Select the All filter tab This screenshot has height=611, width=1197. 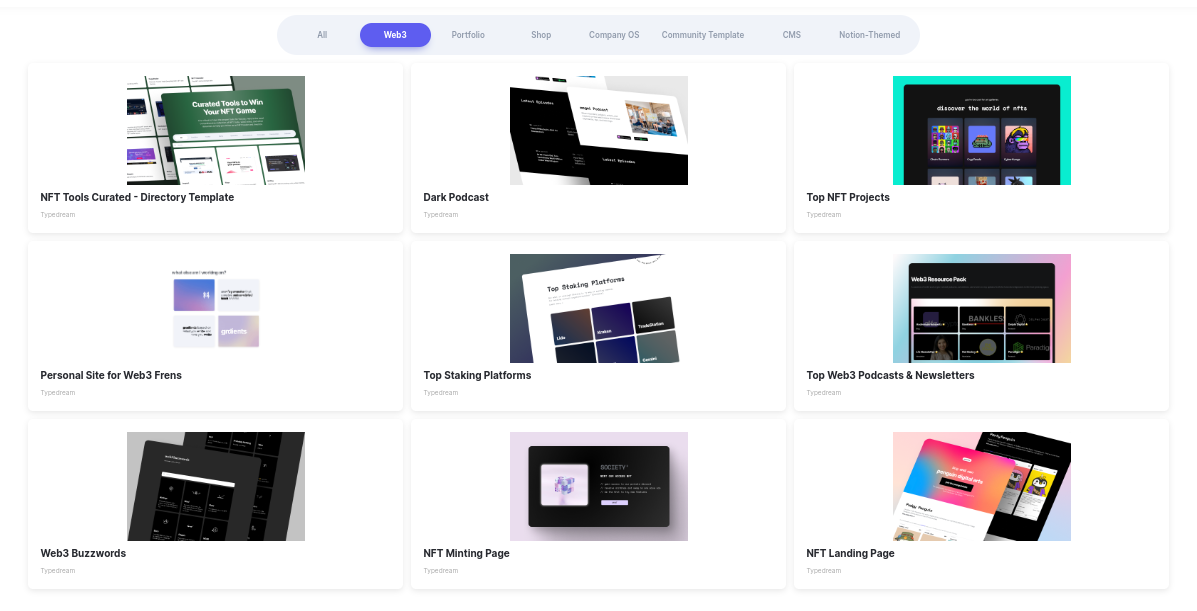(x=322, y=35)
